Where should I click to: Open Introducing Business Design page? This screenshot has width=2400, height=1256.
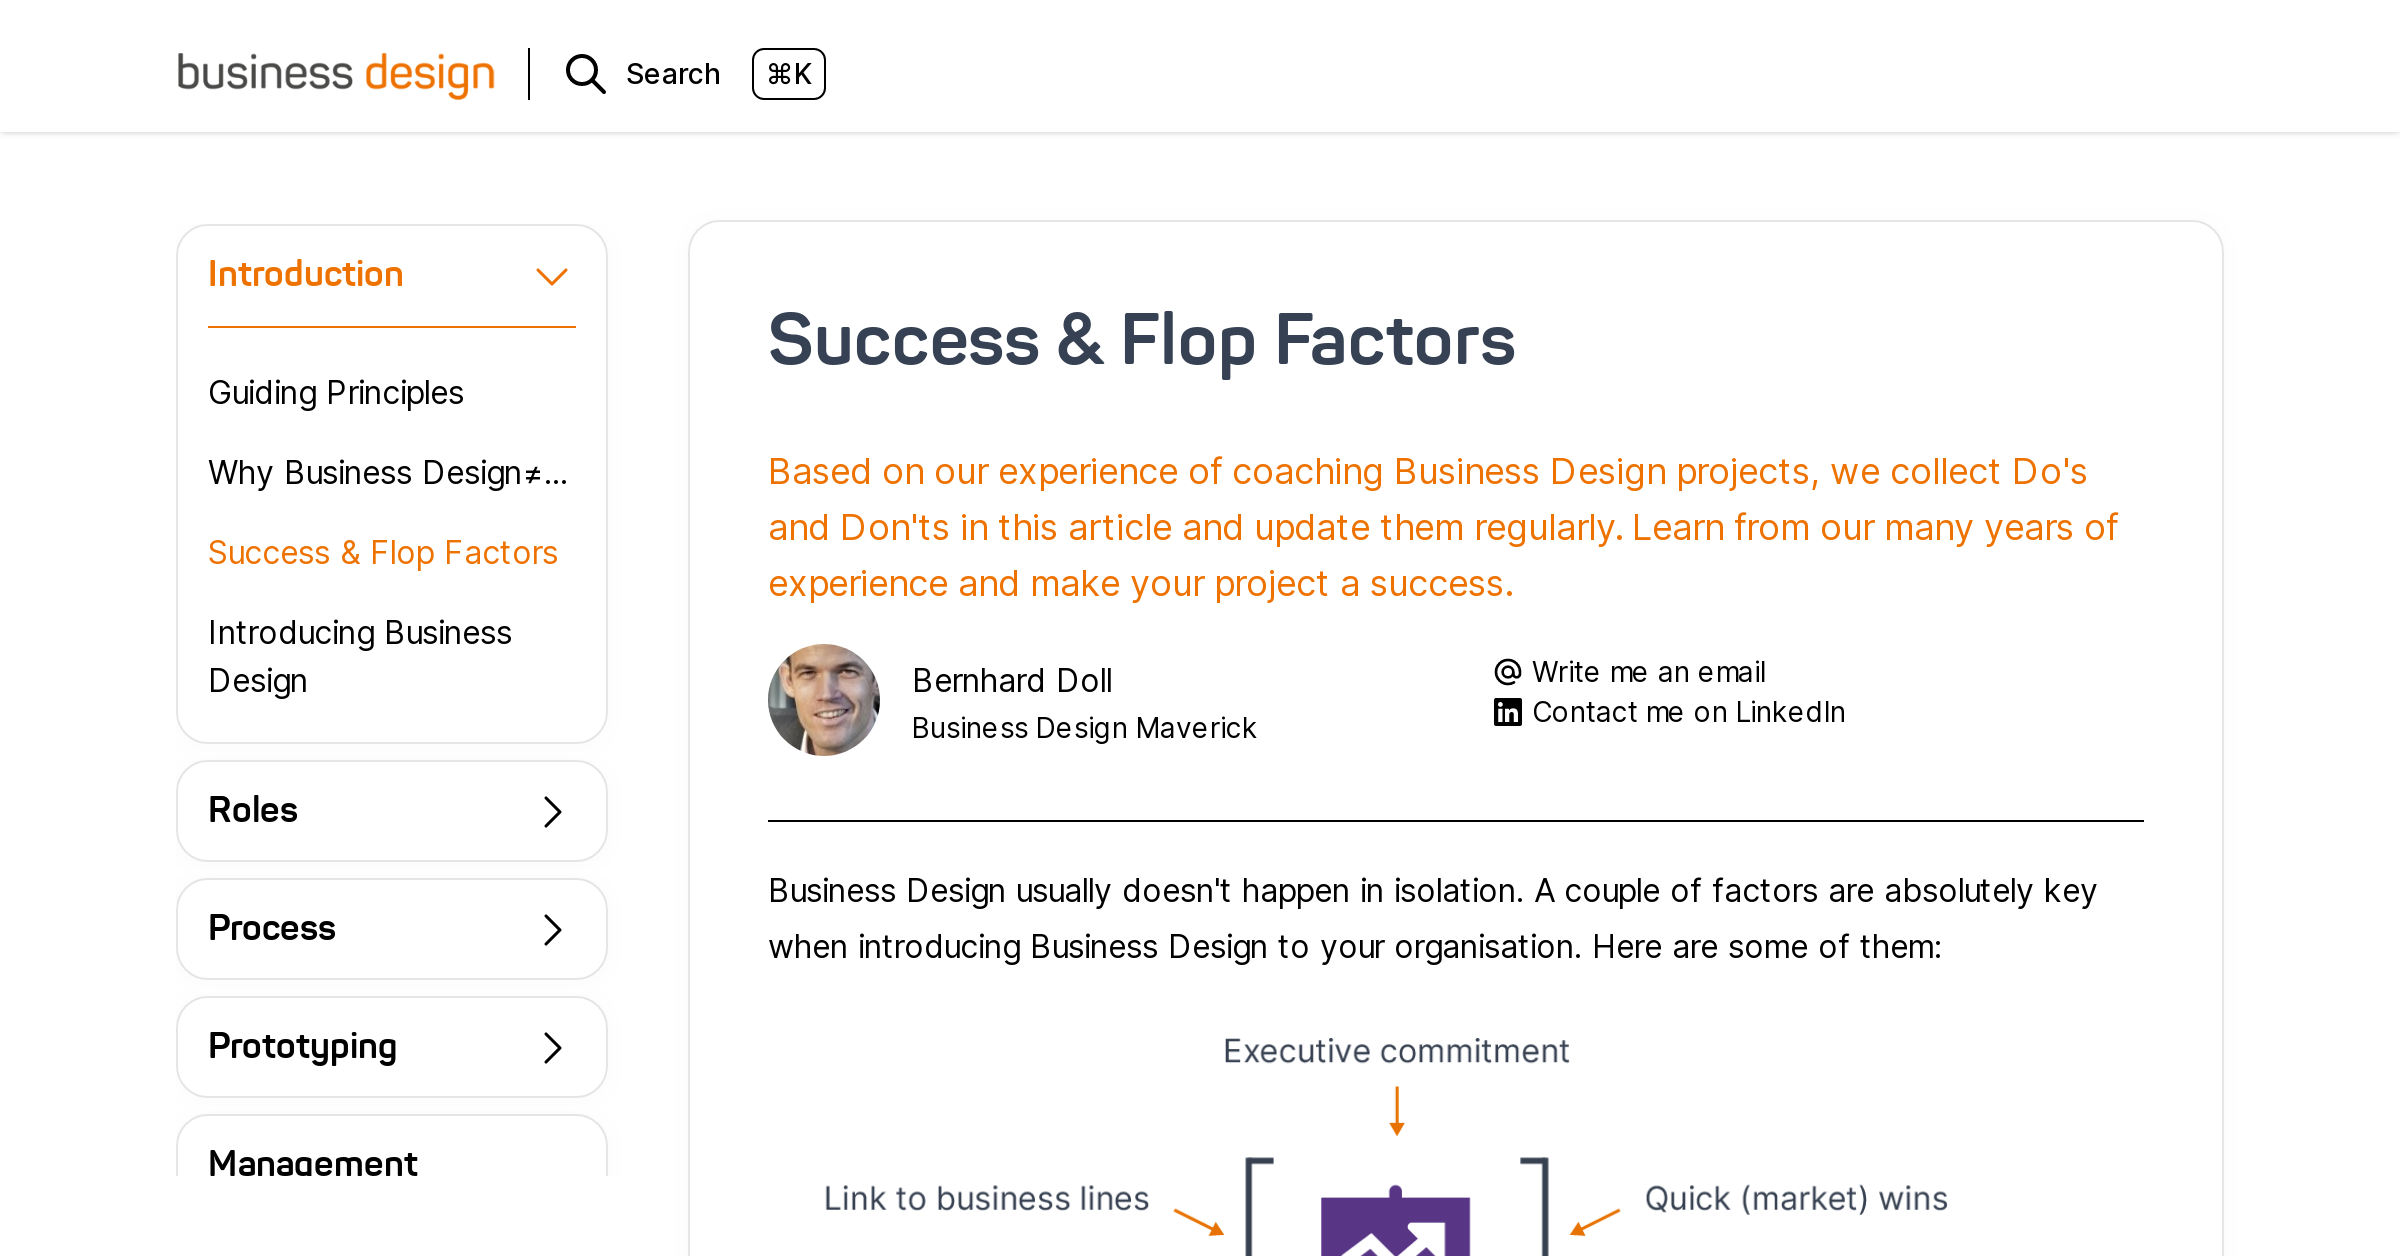[x=360, y=656]
